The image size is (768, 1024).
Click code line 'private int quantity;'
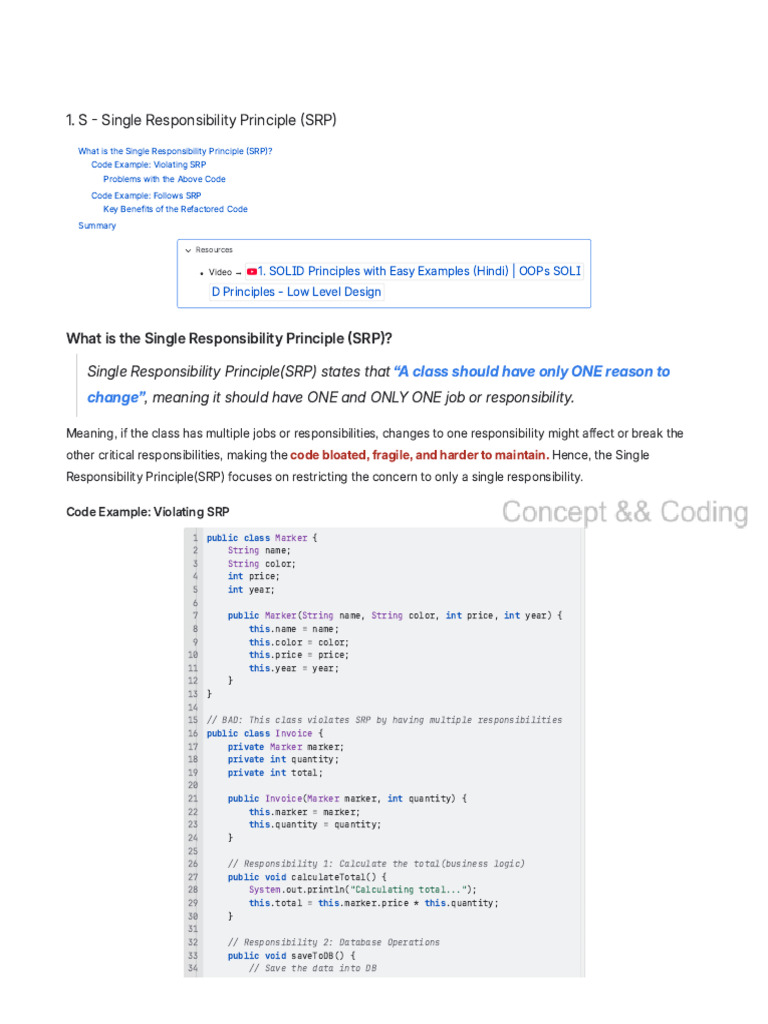[283, 760]
